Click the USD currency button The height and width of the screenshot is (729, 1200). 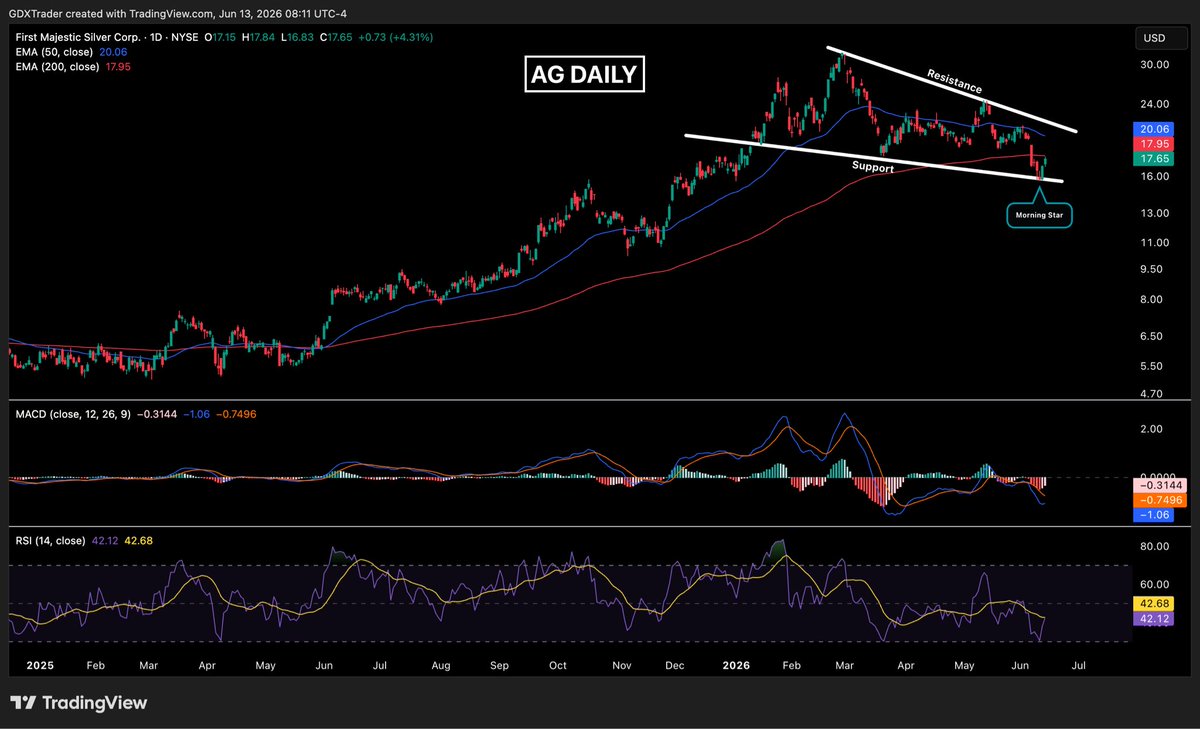pos(1160,39)
